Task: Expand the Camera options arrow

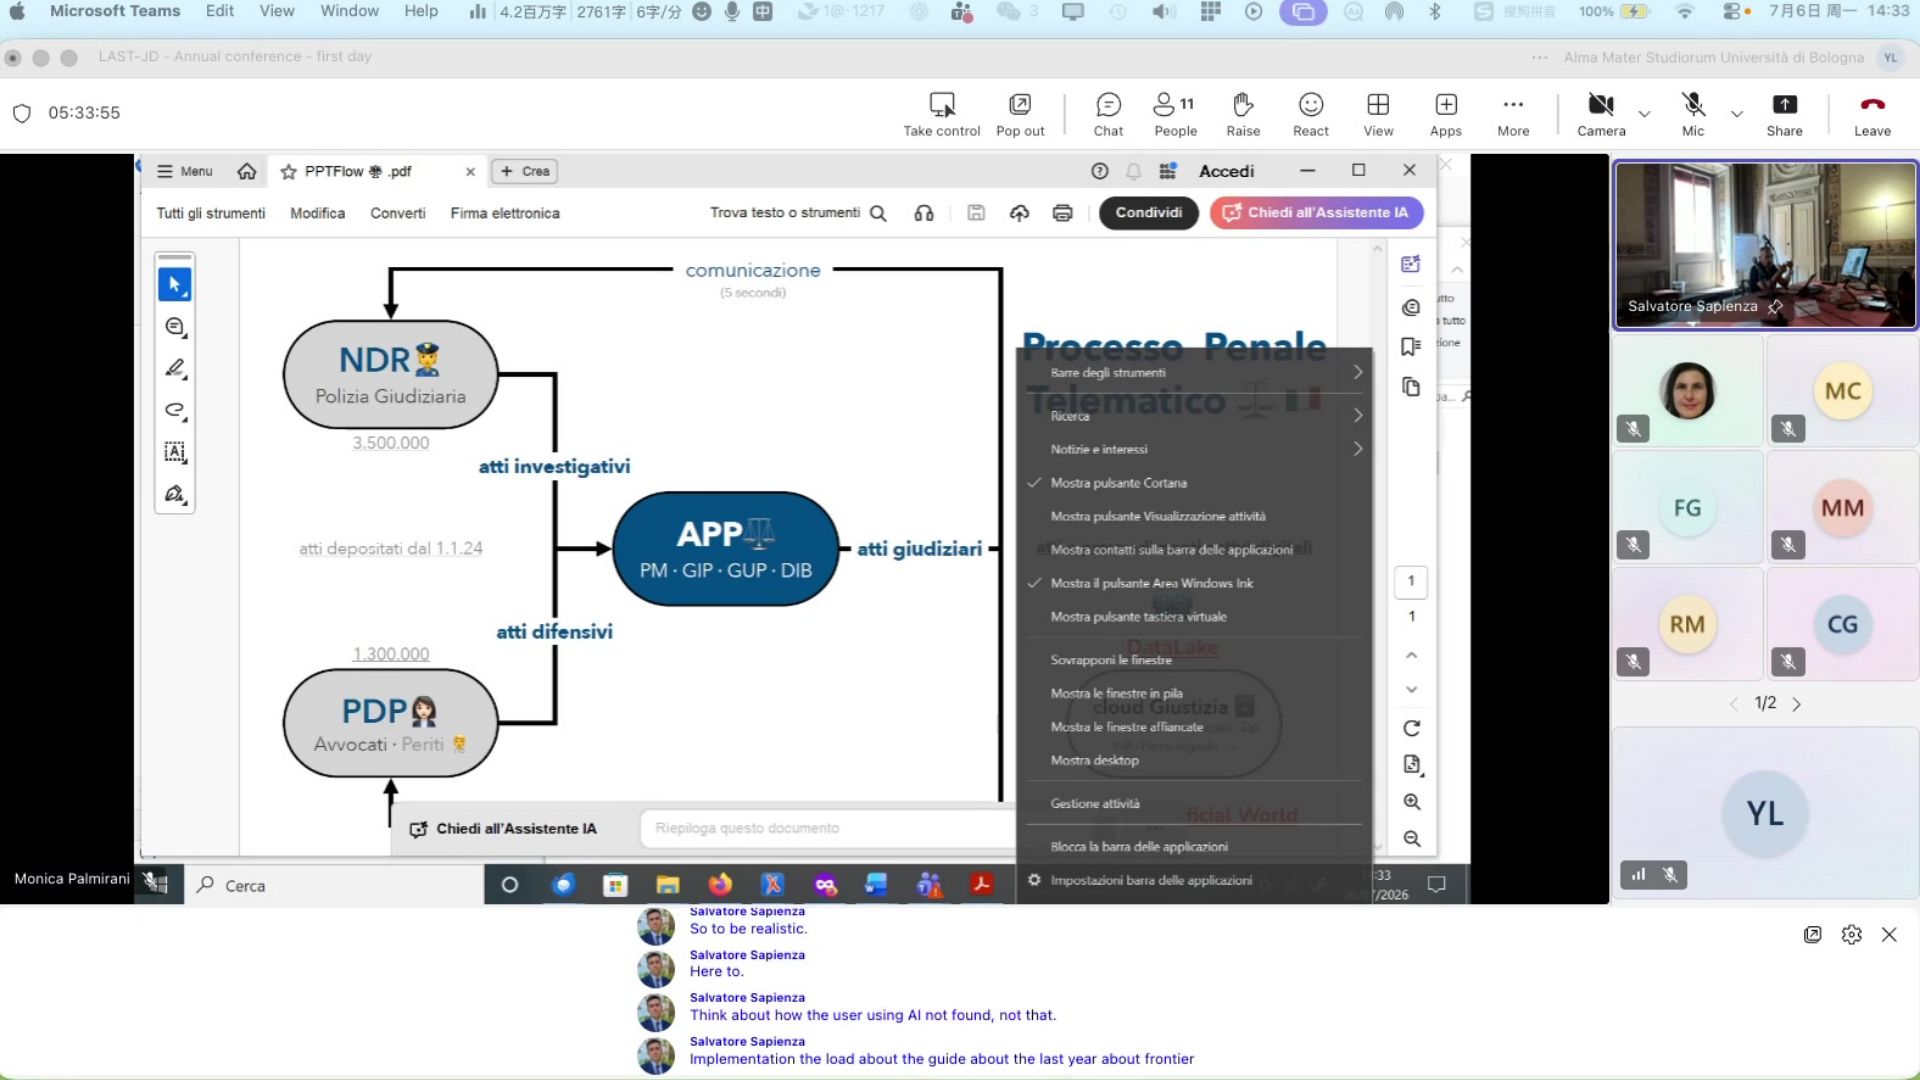Action: pos(1644,113)
